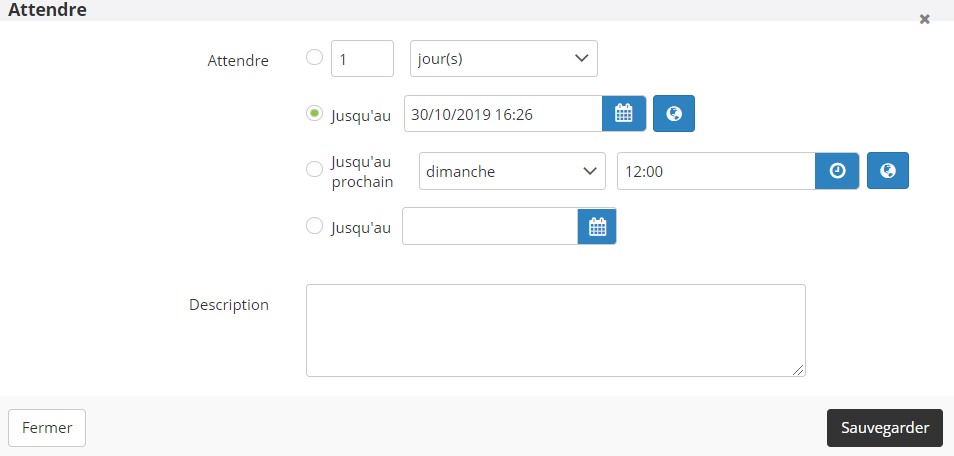The height and width of the screenshot is (456, 954).
Task: Choose the Jusqu'au prochain radio option
Action: click(314, 169)
